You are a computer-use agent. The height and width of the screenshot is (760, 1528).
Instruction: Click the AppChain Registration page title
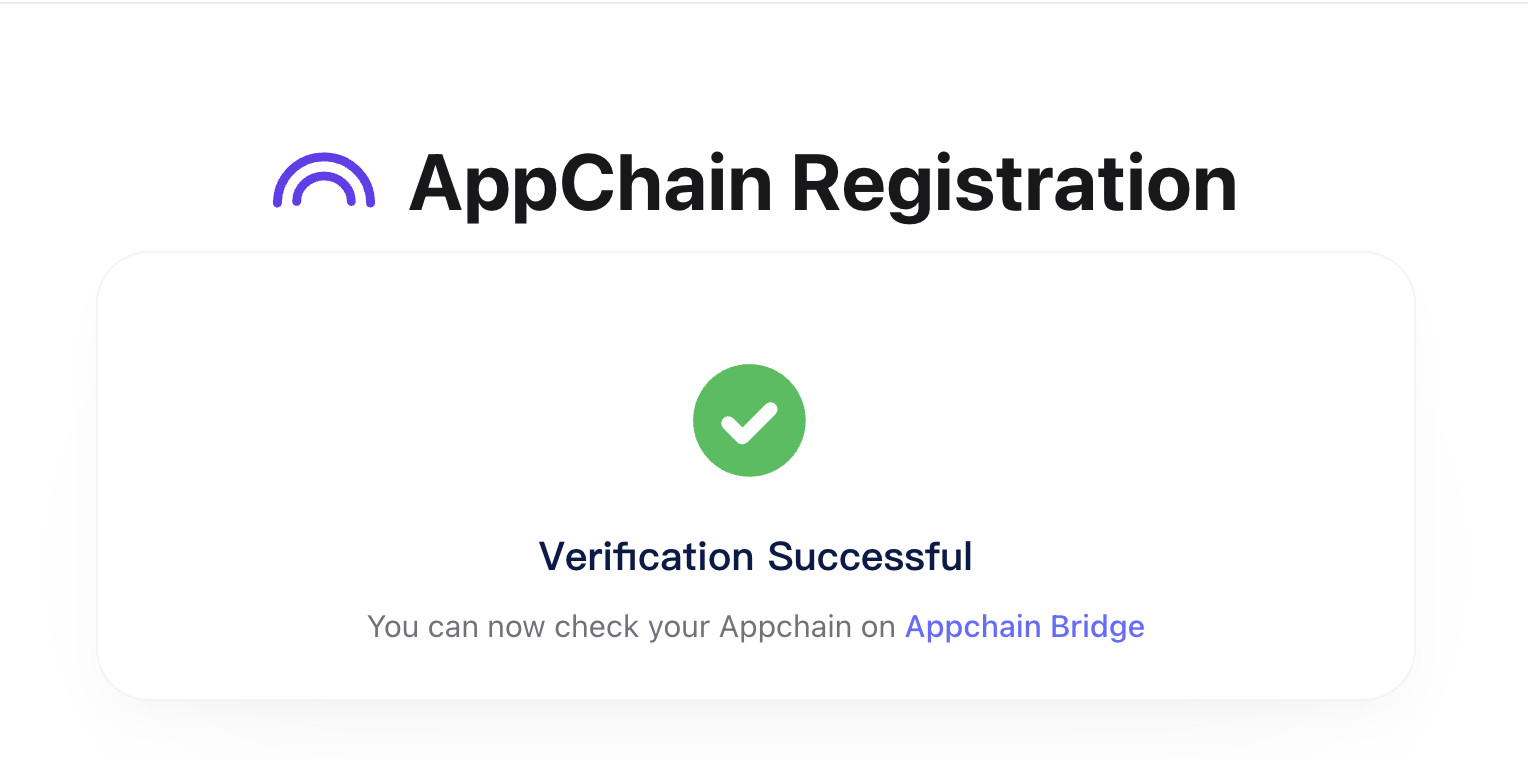pyautogui.click(x=822, y=183)
